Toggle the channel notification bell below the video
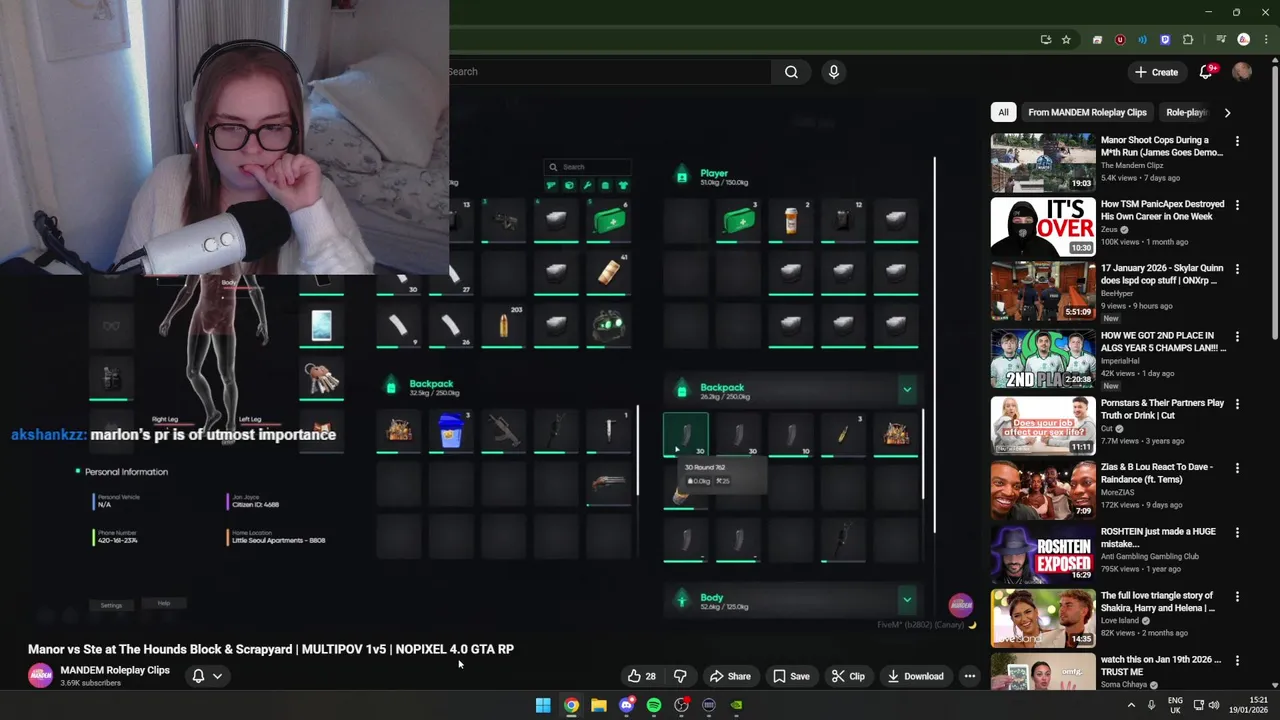The image size is (1280, 720). [x=198, y=676]
